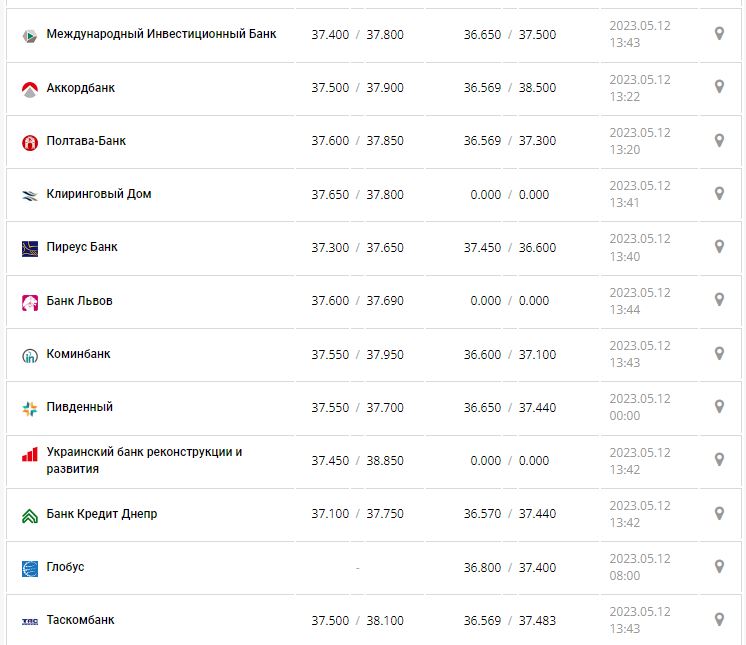The height and width of the screenshot is (645, 746).
Task: Click the Банк Кредит Днепр logo icon
Action: point(29,515)
